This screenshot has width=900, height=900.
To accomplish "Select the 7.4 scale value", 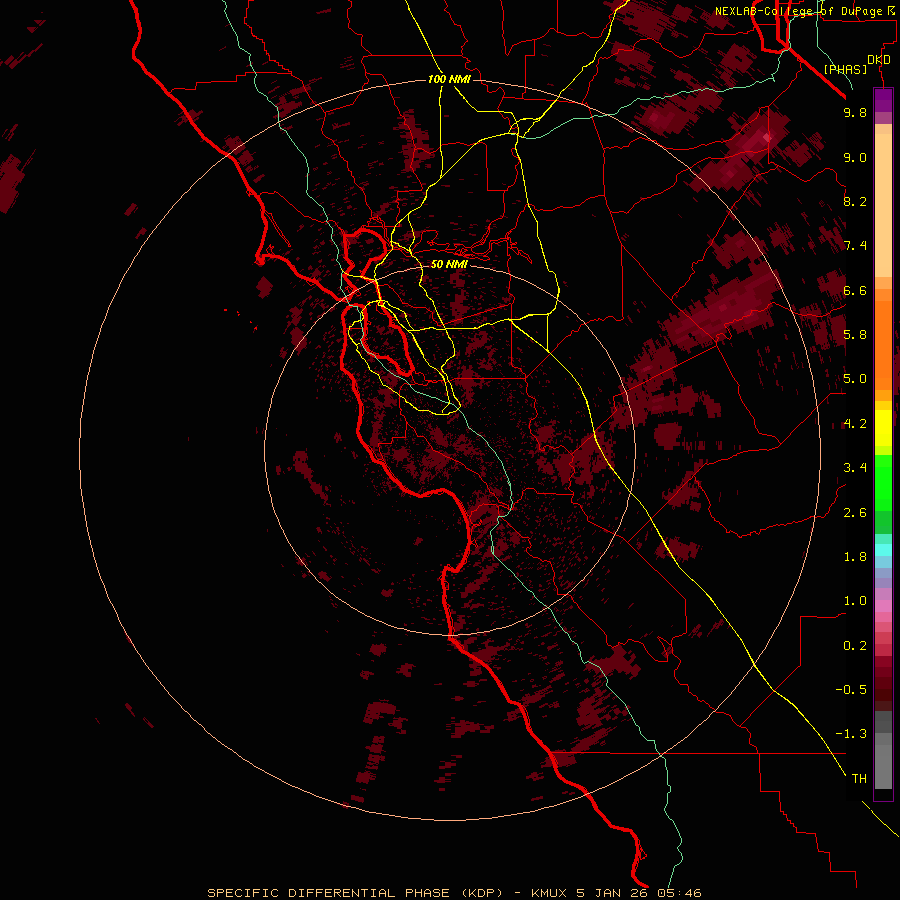I will click(855, 246).
